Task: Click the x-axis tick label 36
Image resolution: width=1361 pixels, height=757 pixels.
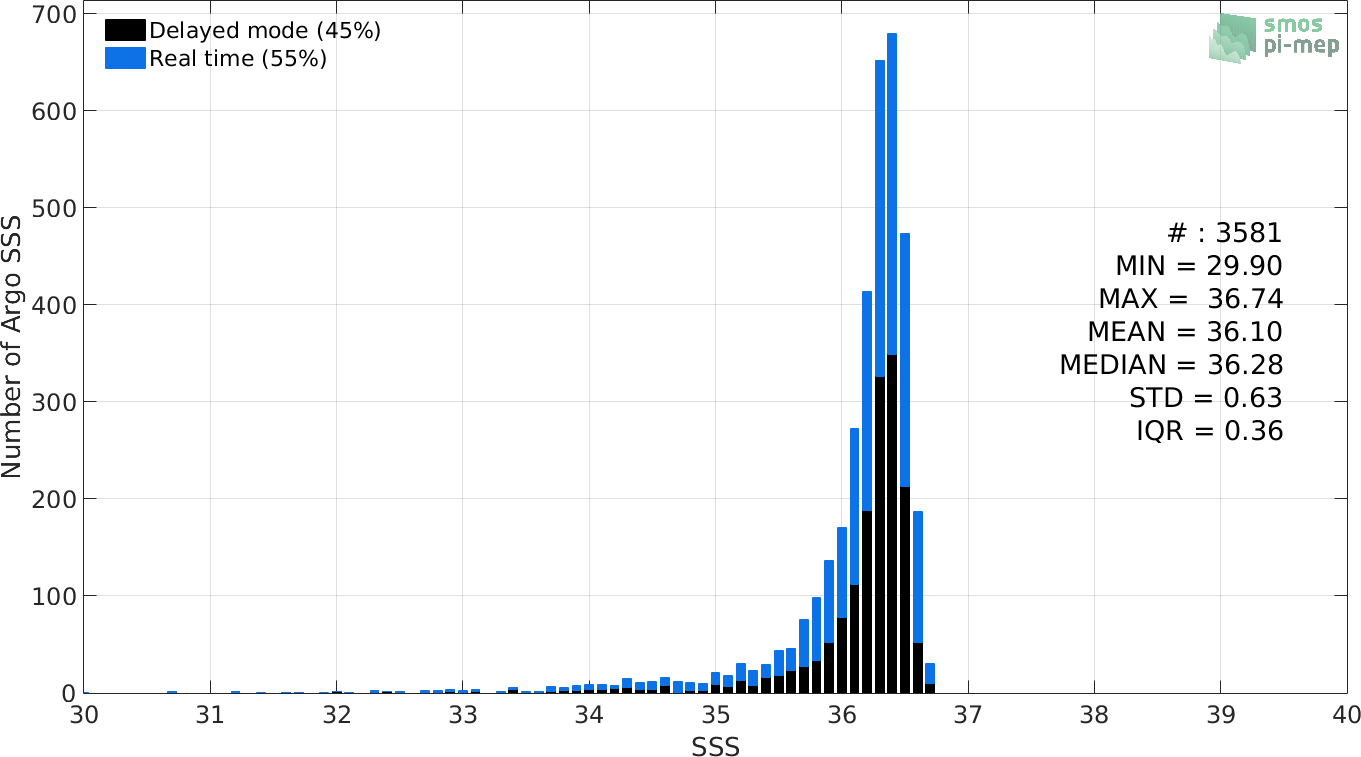Action: [842, 716]
